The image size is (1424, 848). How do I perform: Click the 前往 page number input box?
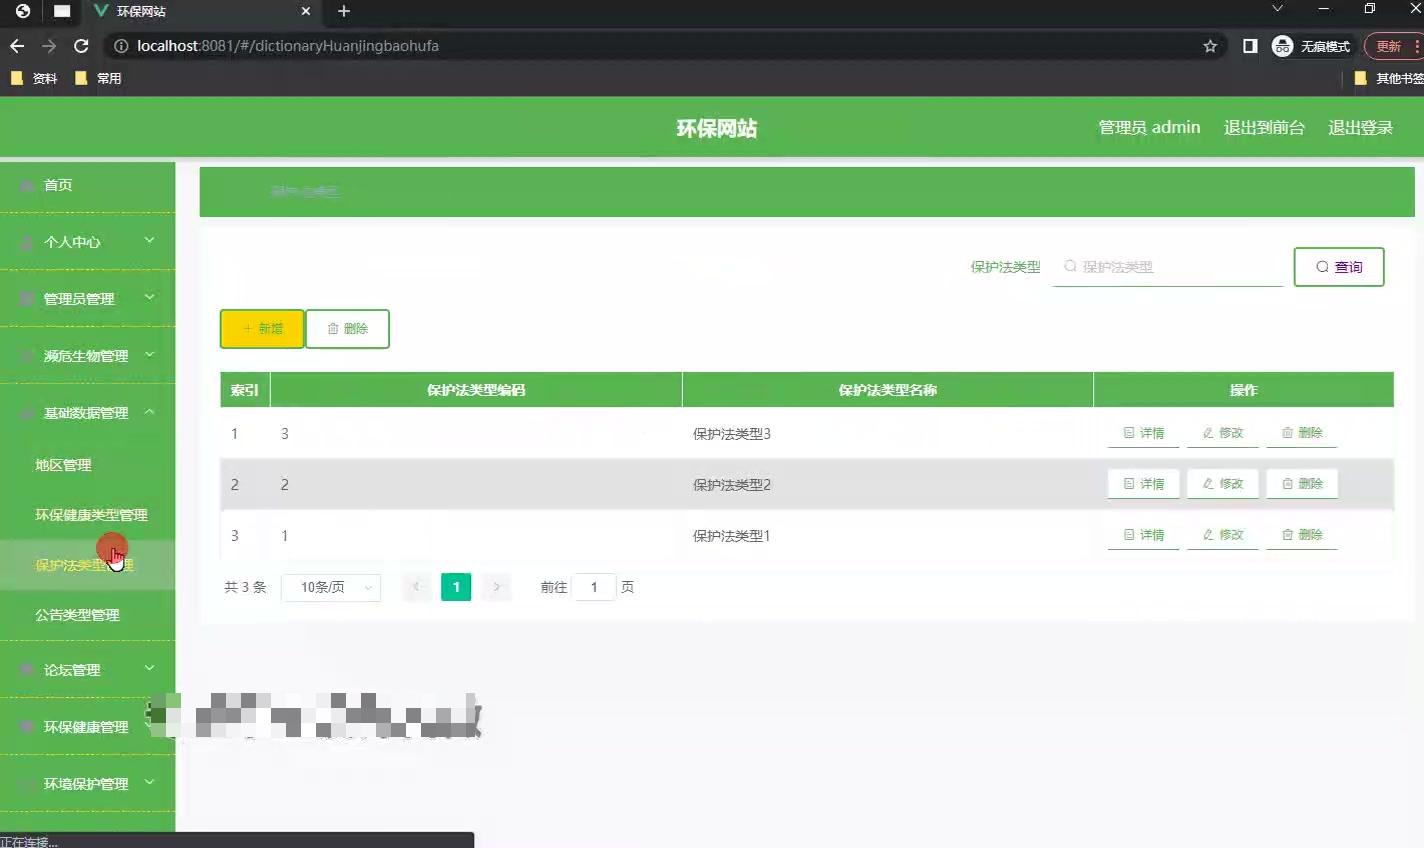[594, 587]
